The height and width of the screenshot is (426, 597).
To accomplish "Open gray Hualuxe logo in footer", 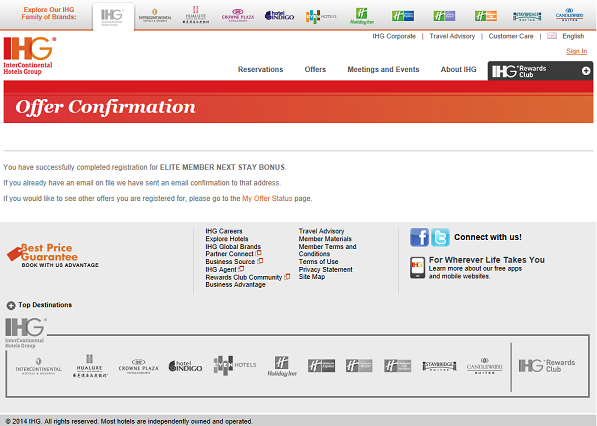I will (x=90, y=366).
